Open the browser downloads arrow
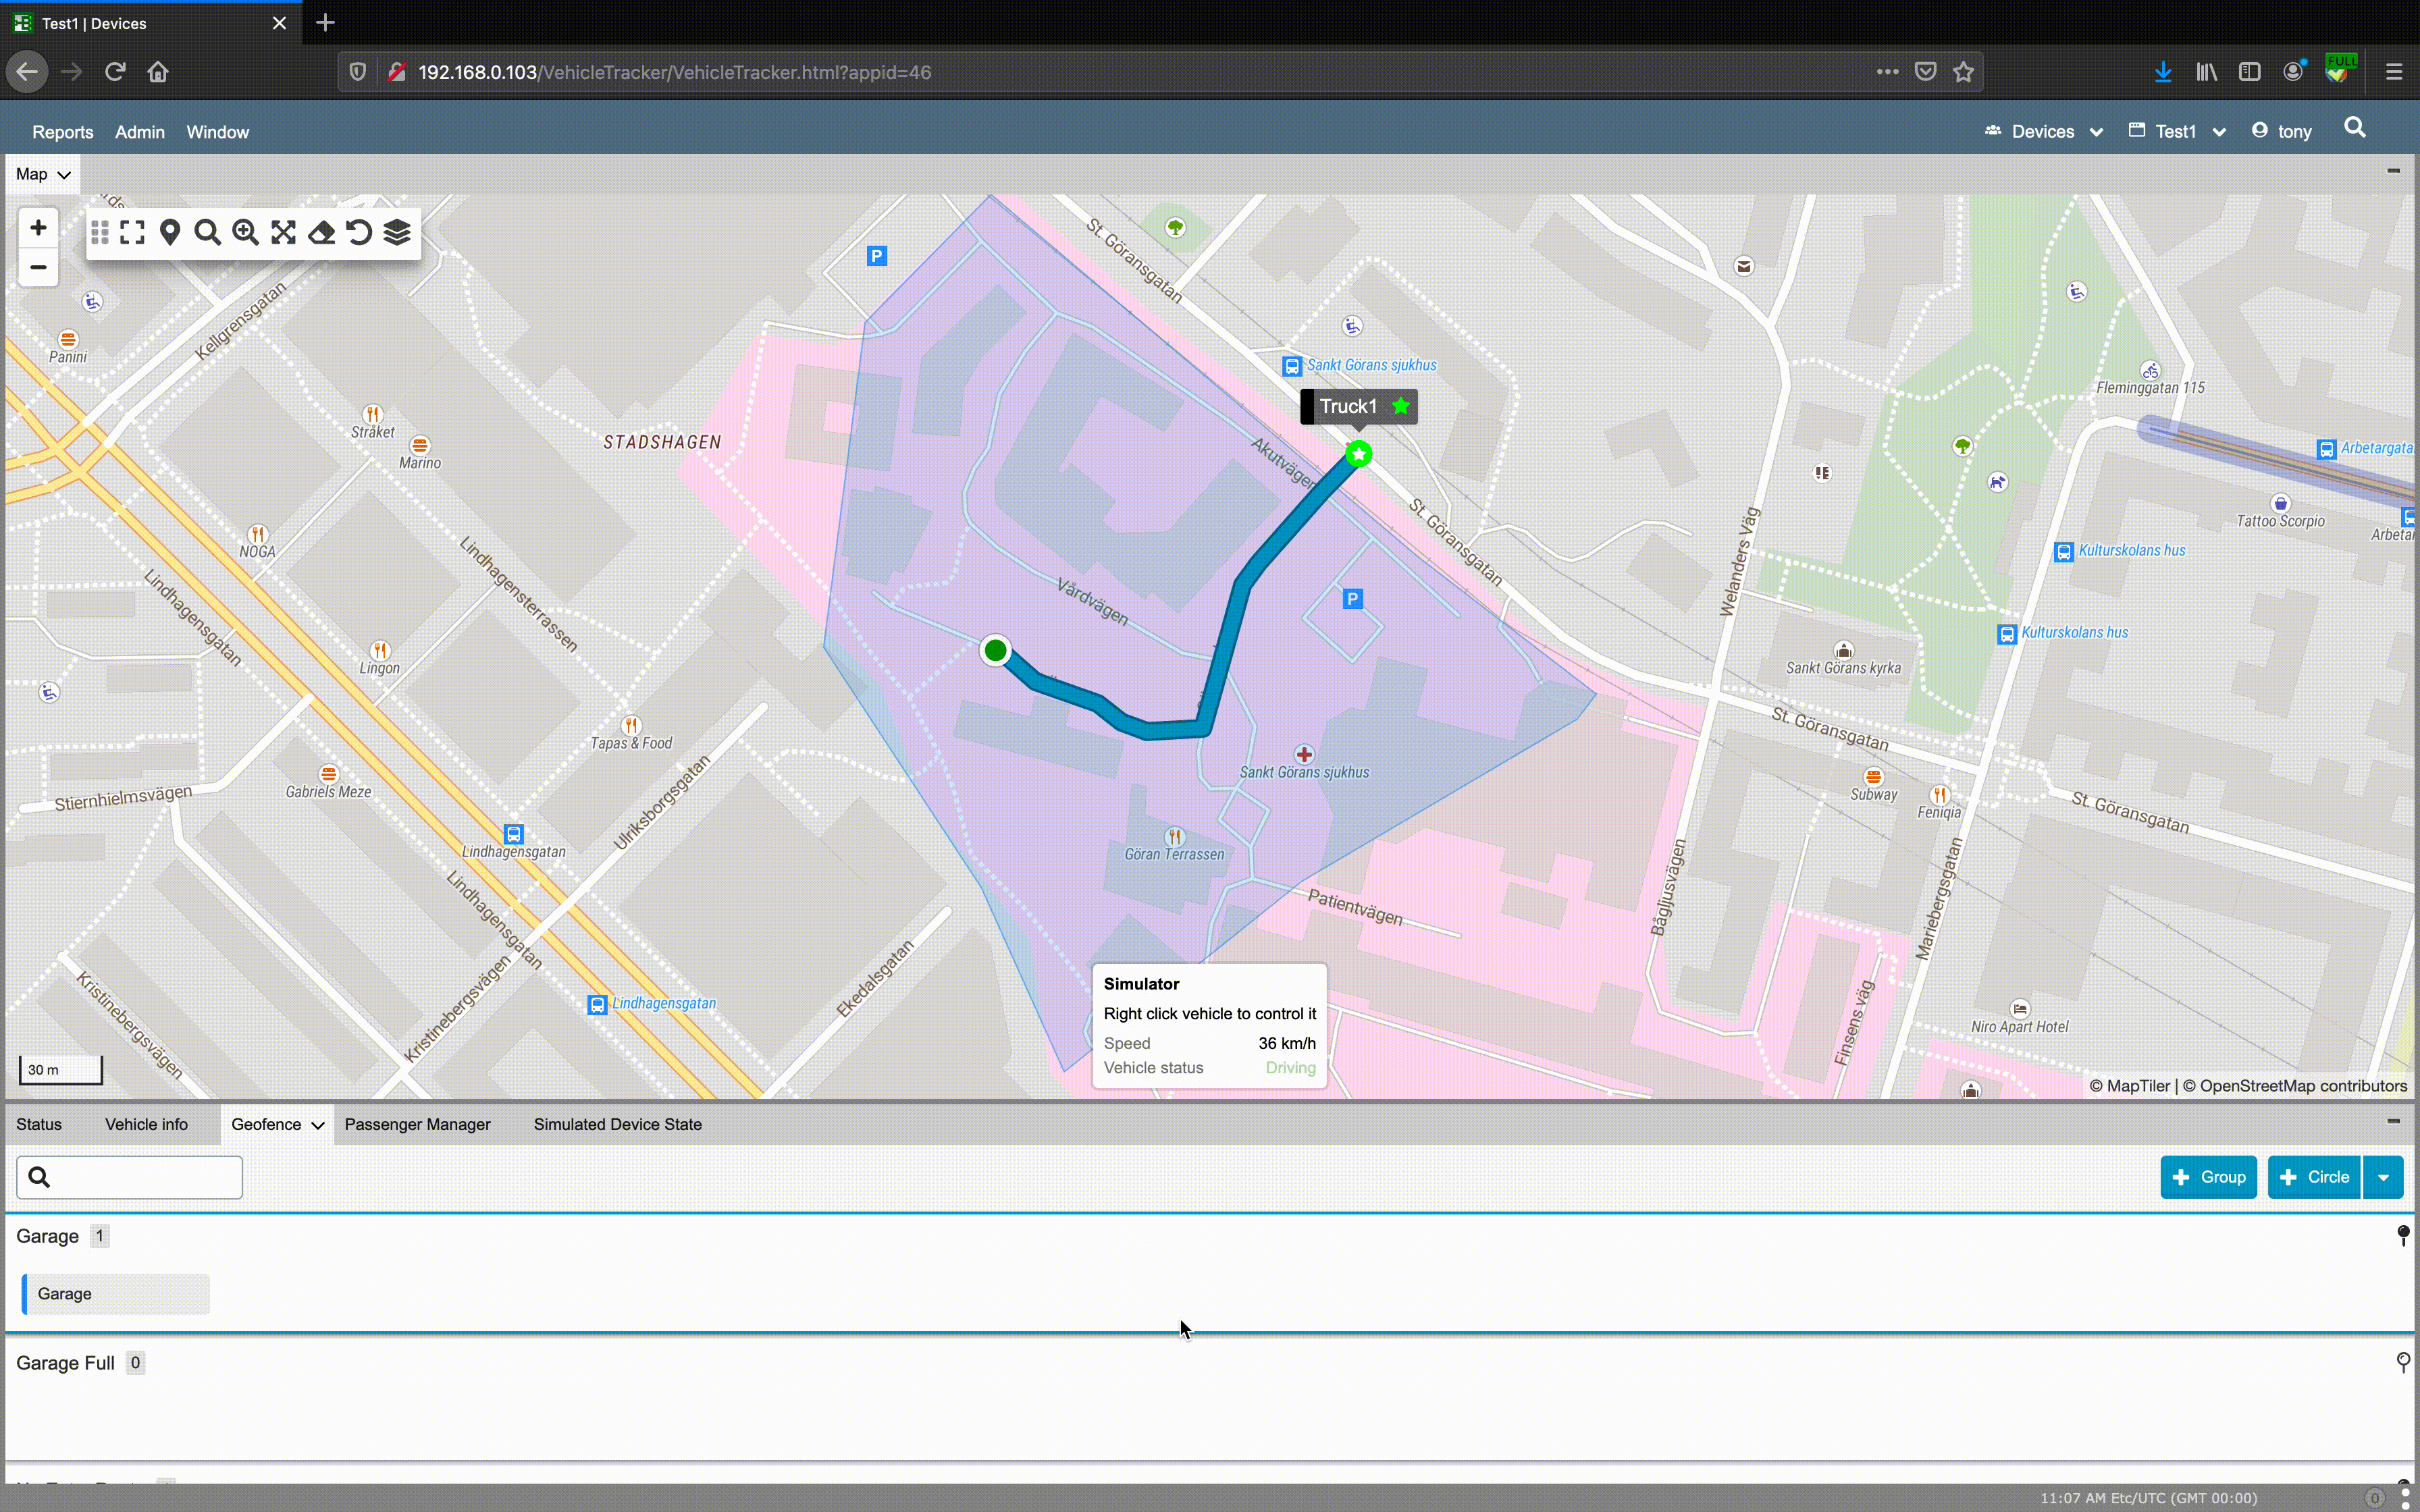2420x1512 pixels. 2163,72
